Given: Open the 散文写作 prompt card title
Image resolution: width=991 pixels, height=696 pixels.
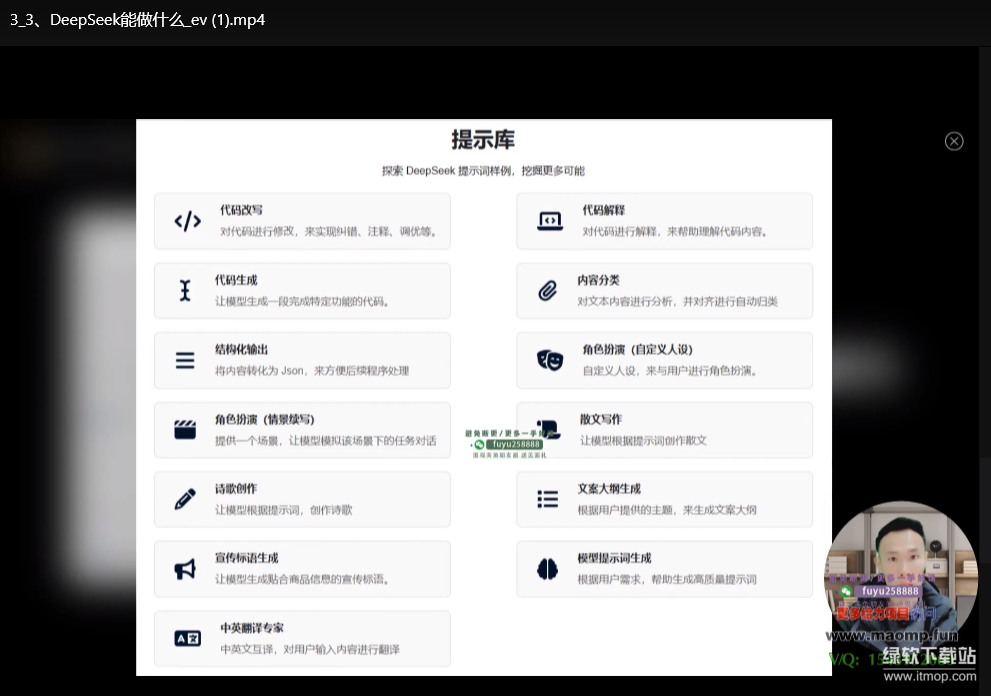Looking at the screenshot, I should [600, 420].
